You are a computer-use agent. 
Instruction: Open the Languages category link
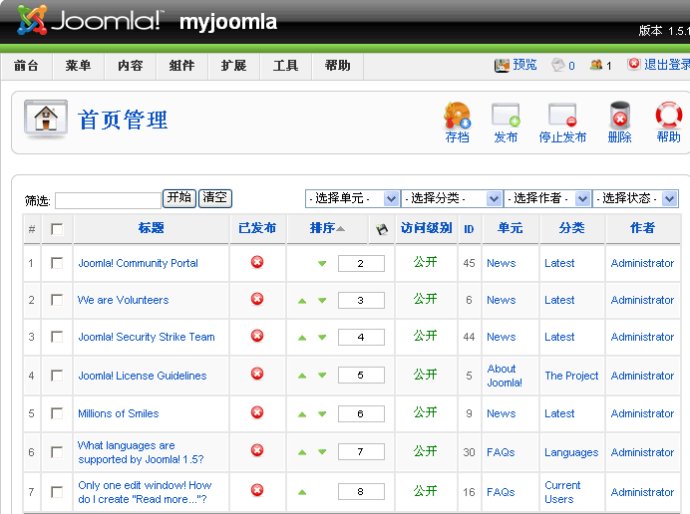pyautogui.click(x=571, y=452)
